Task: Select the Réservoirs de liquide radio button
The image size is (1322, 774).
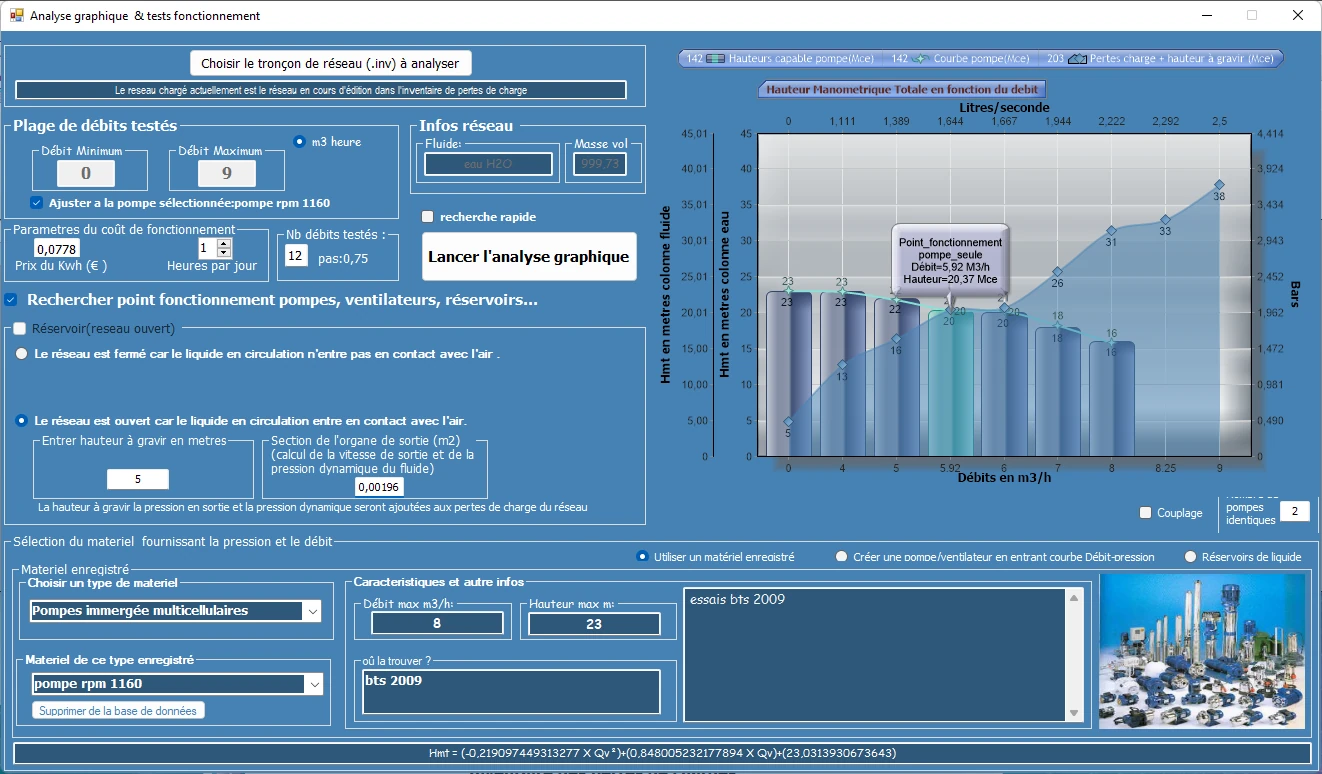Action: click(1190, 557)
